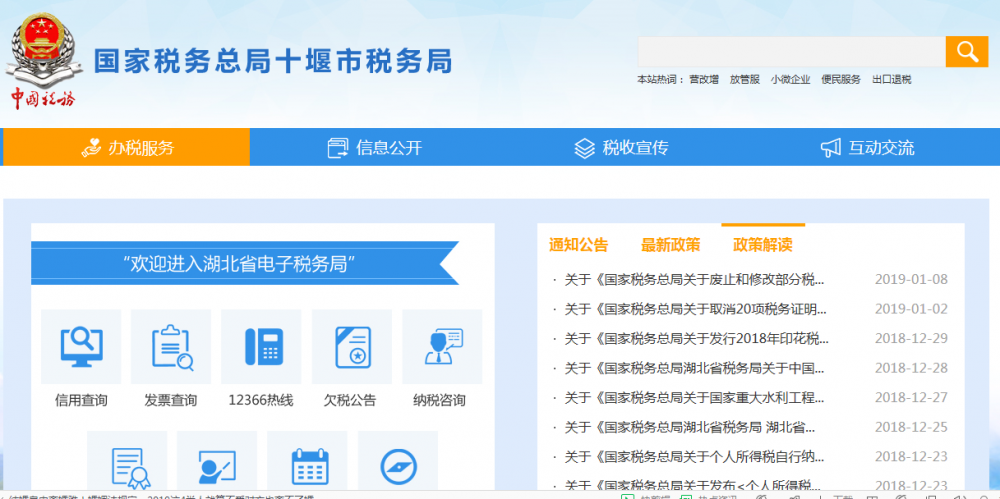Click the date 2019-01-08
This screenshot has width=1000, height=499.
tap(911, 279)
